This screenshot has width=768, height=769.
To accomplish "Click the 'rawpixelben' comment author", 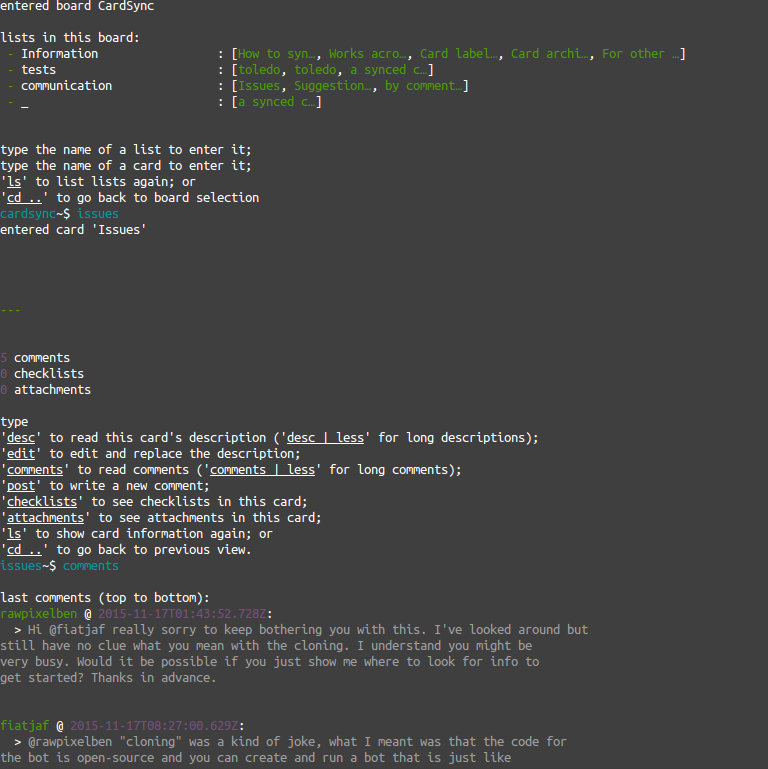I will tap(38, 614).
